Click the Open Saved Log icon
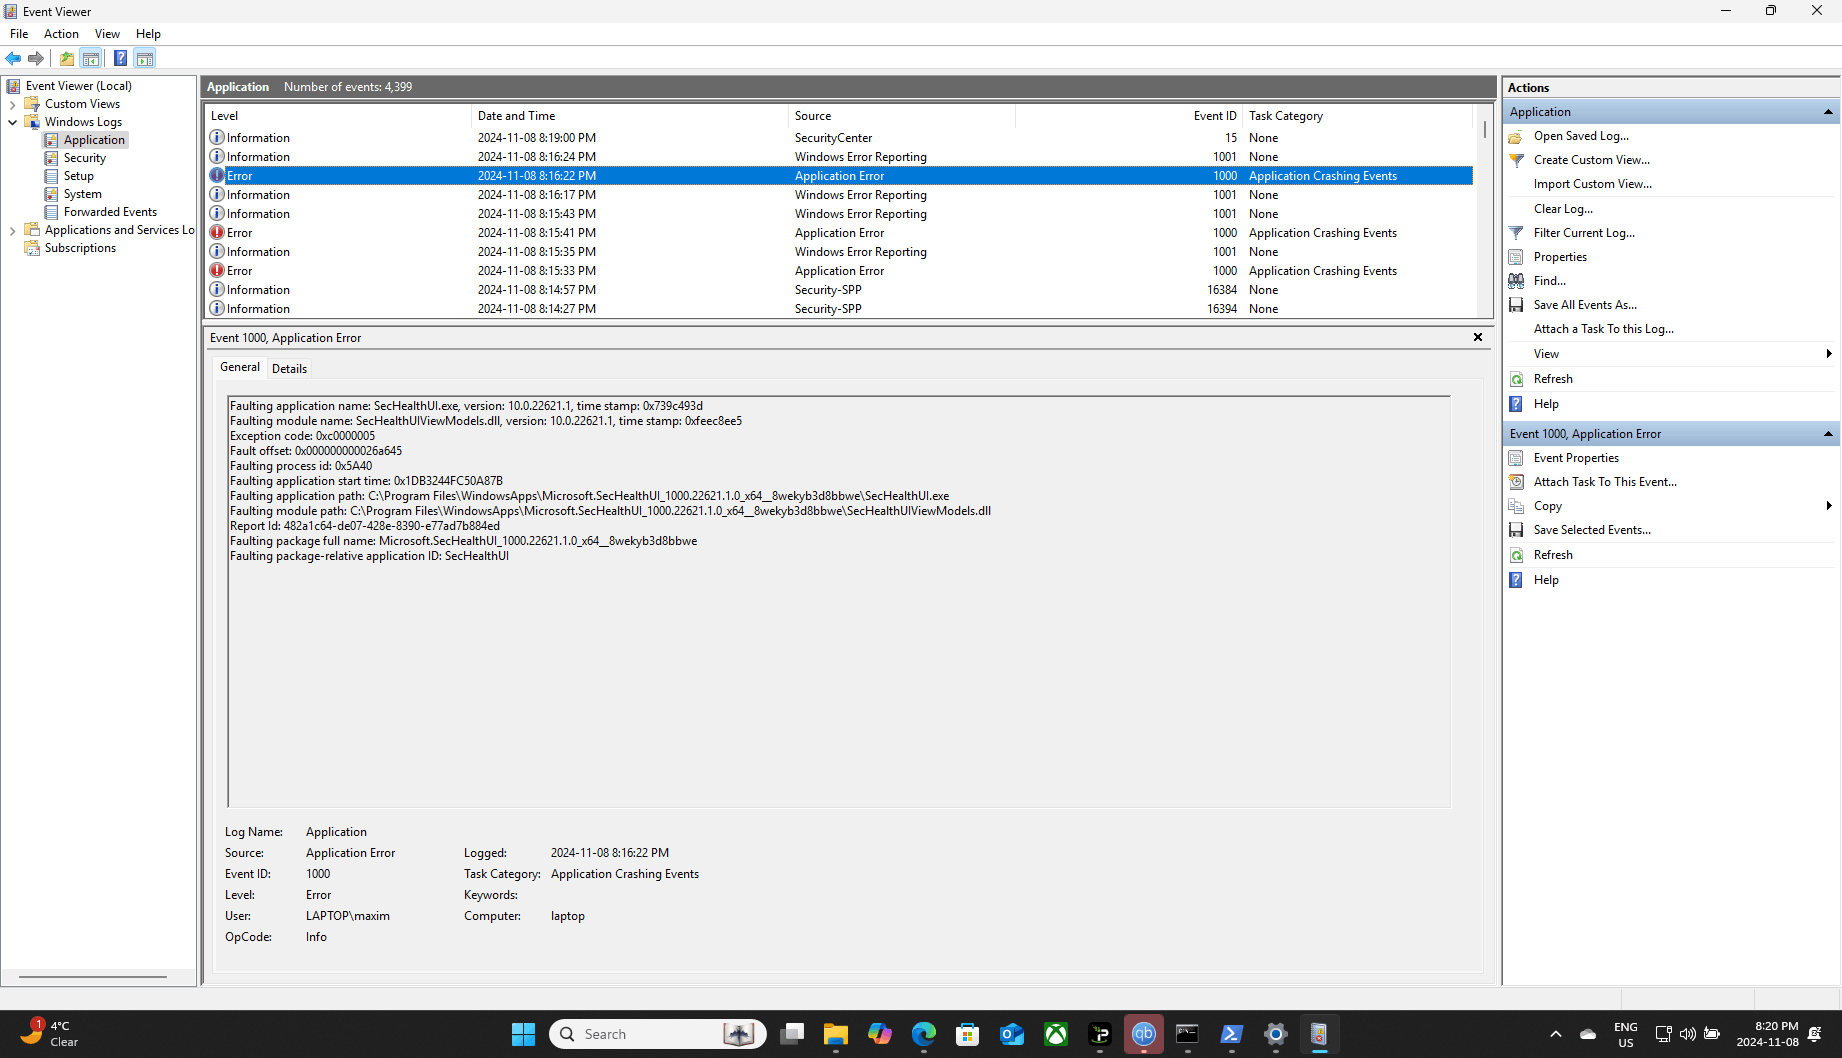This screenshot has height=1058, width=1842. pos(1516,136)
